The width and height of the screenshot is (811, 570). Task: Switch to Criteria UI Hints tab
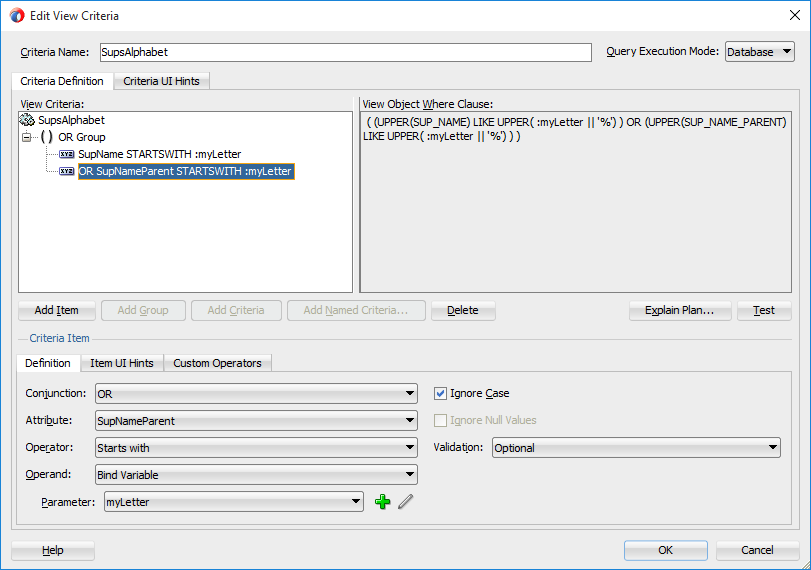pyautogui.click(x=161, y=81)
